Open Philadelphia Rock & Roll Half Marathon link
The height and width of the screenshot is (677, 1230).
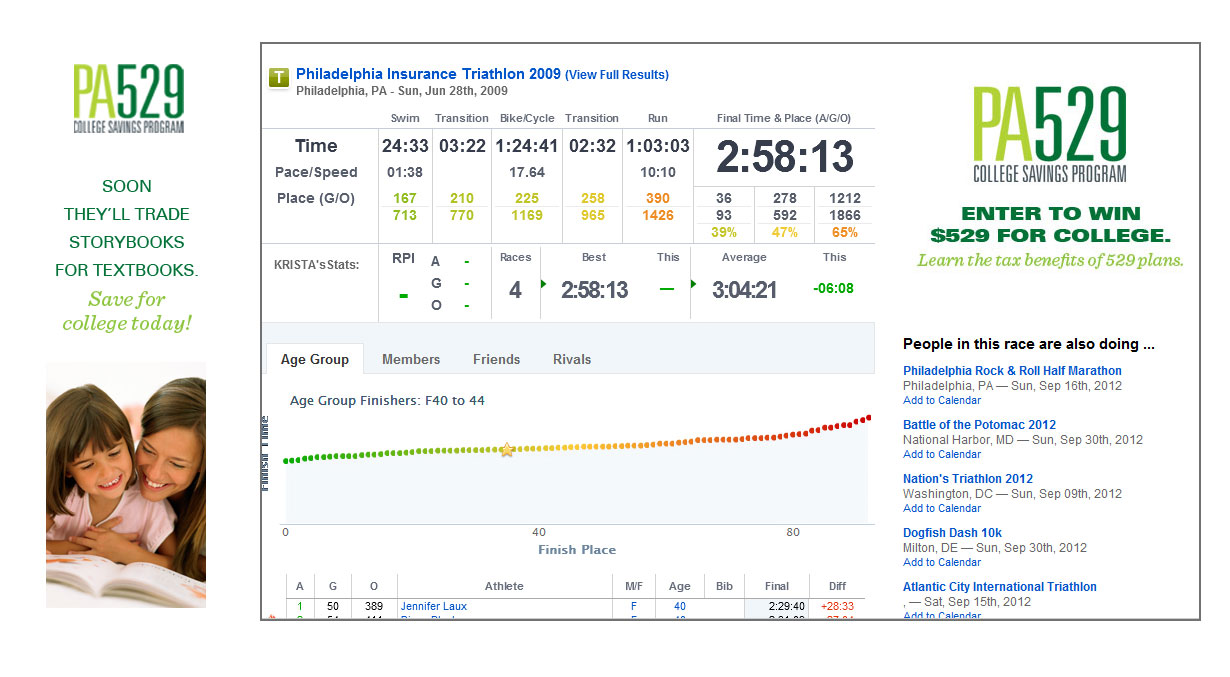1012,371
